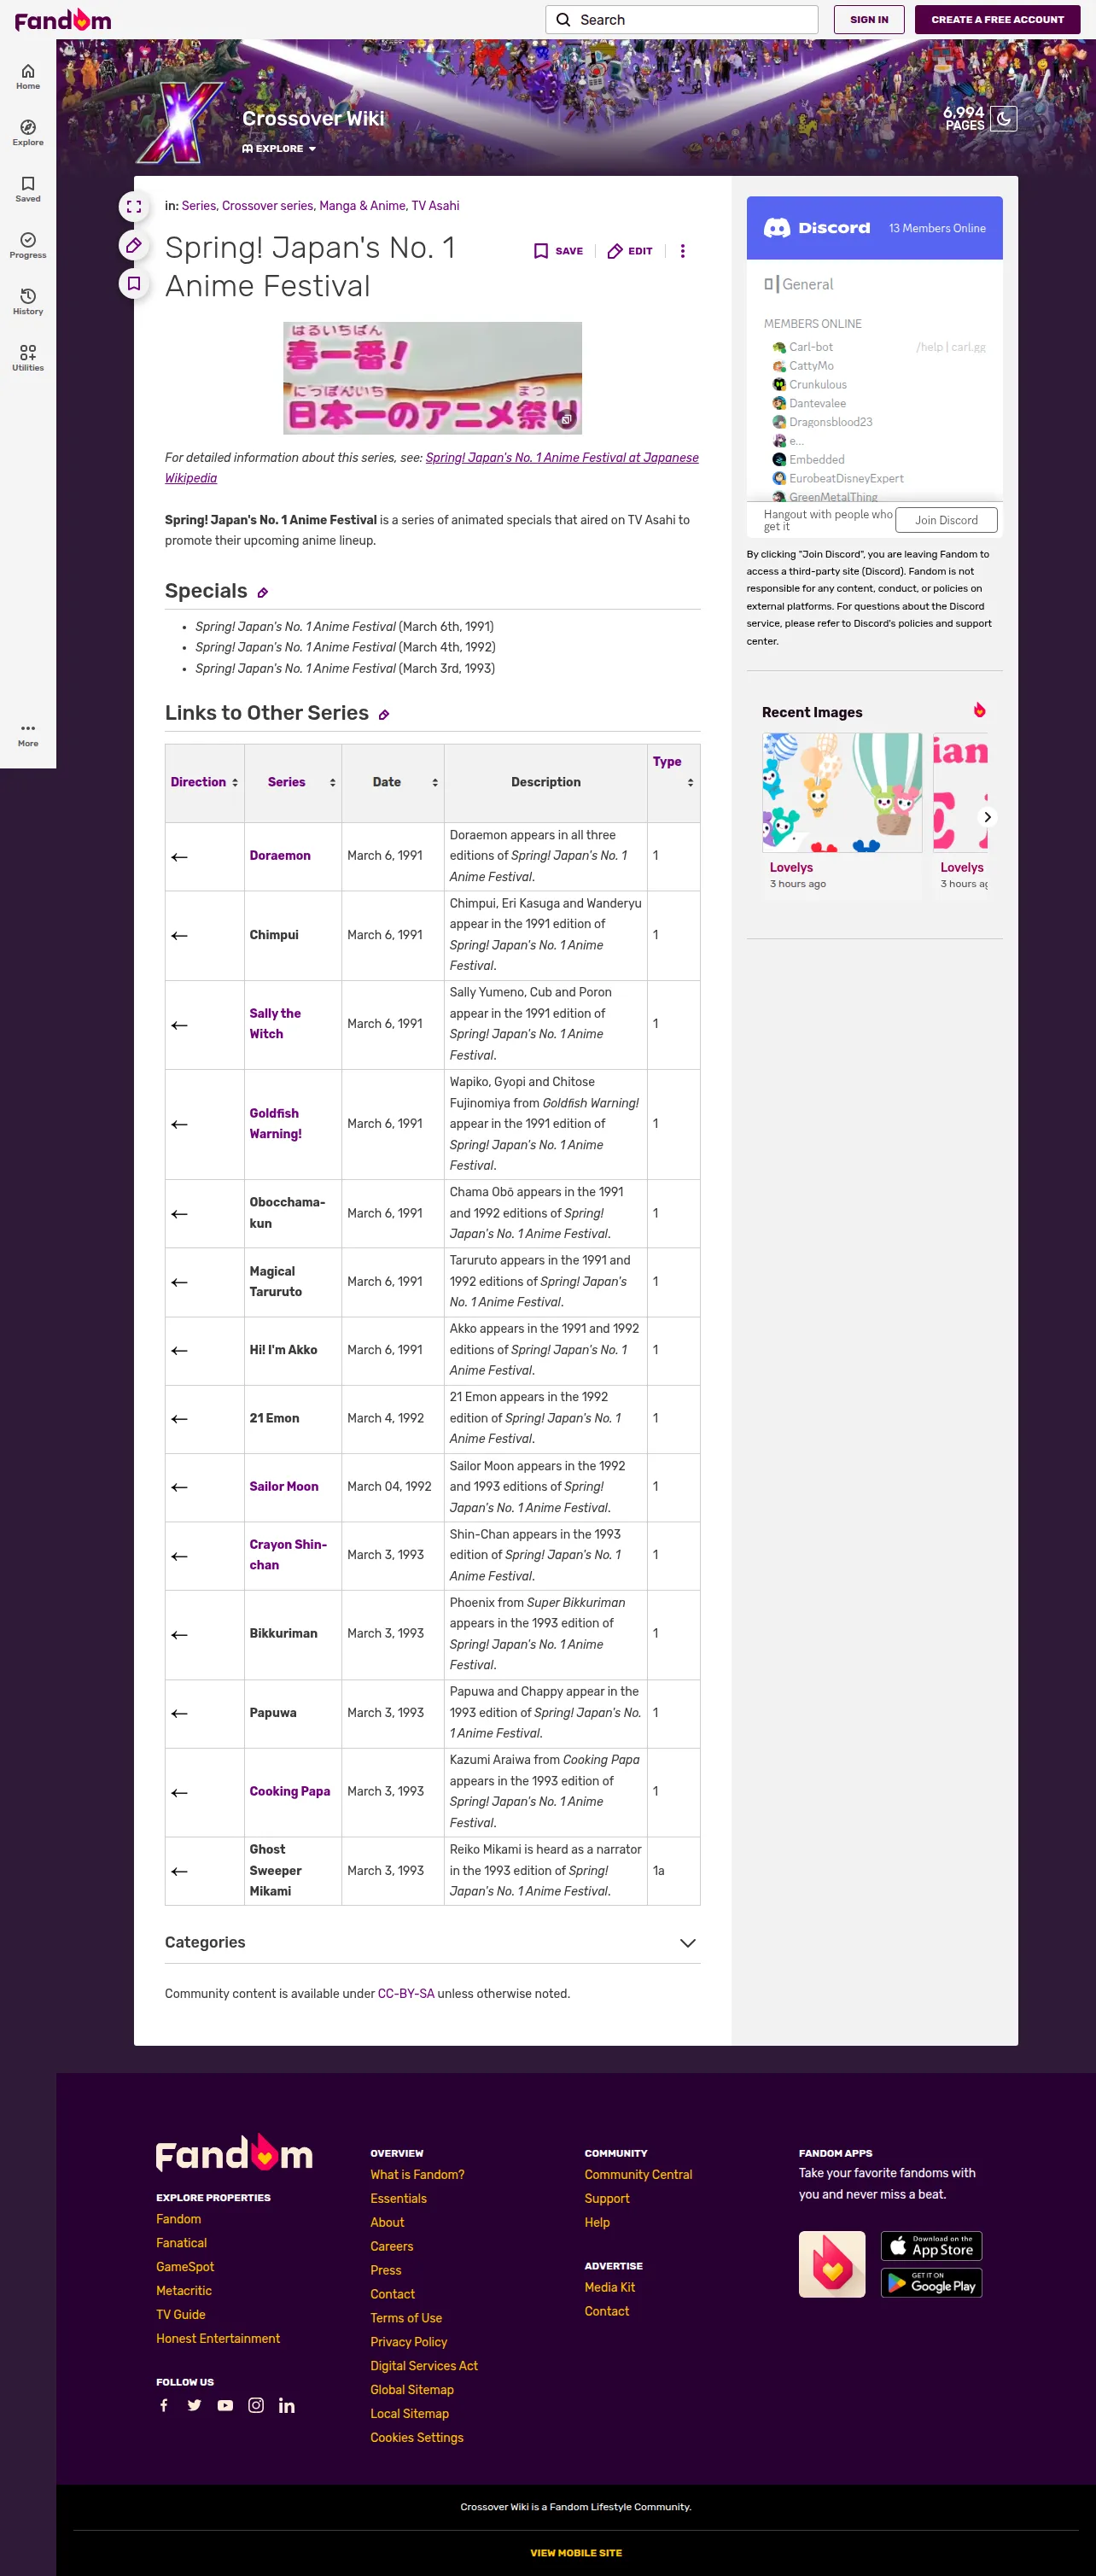Screen dimensions: 1096x2576
Task: Open the CC-BY-SA license link
Action: point(406,1994)
